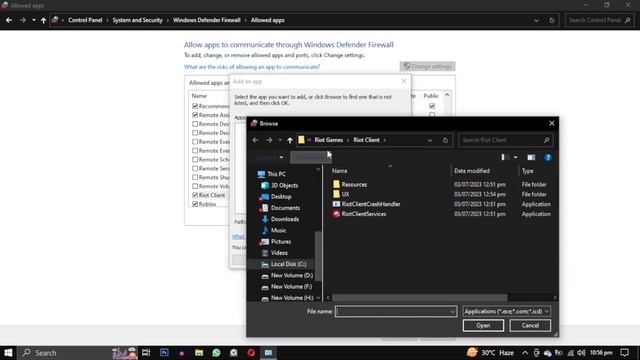Go back in the Control Panel window
This screenshot has width=640, height=360.
[9, 20]
